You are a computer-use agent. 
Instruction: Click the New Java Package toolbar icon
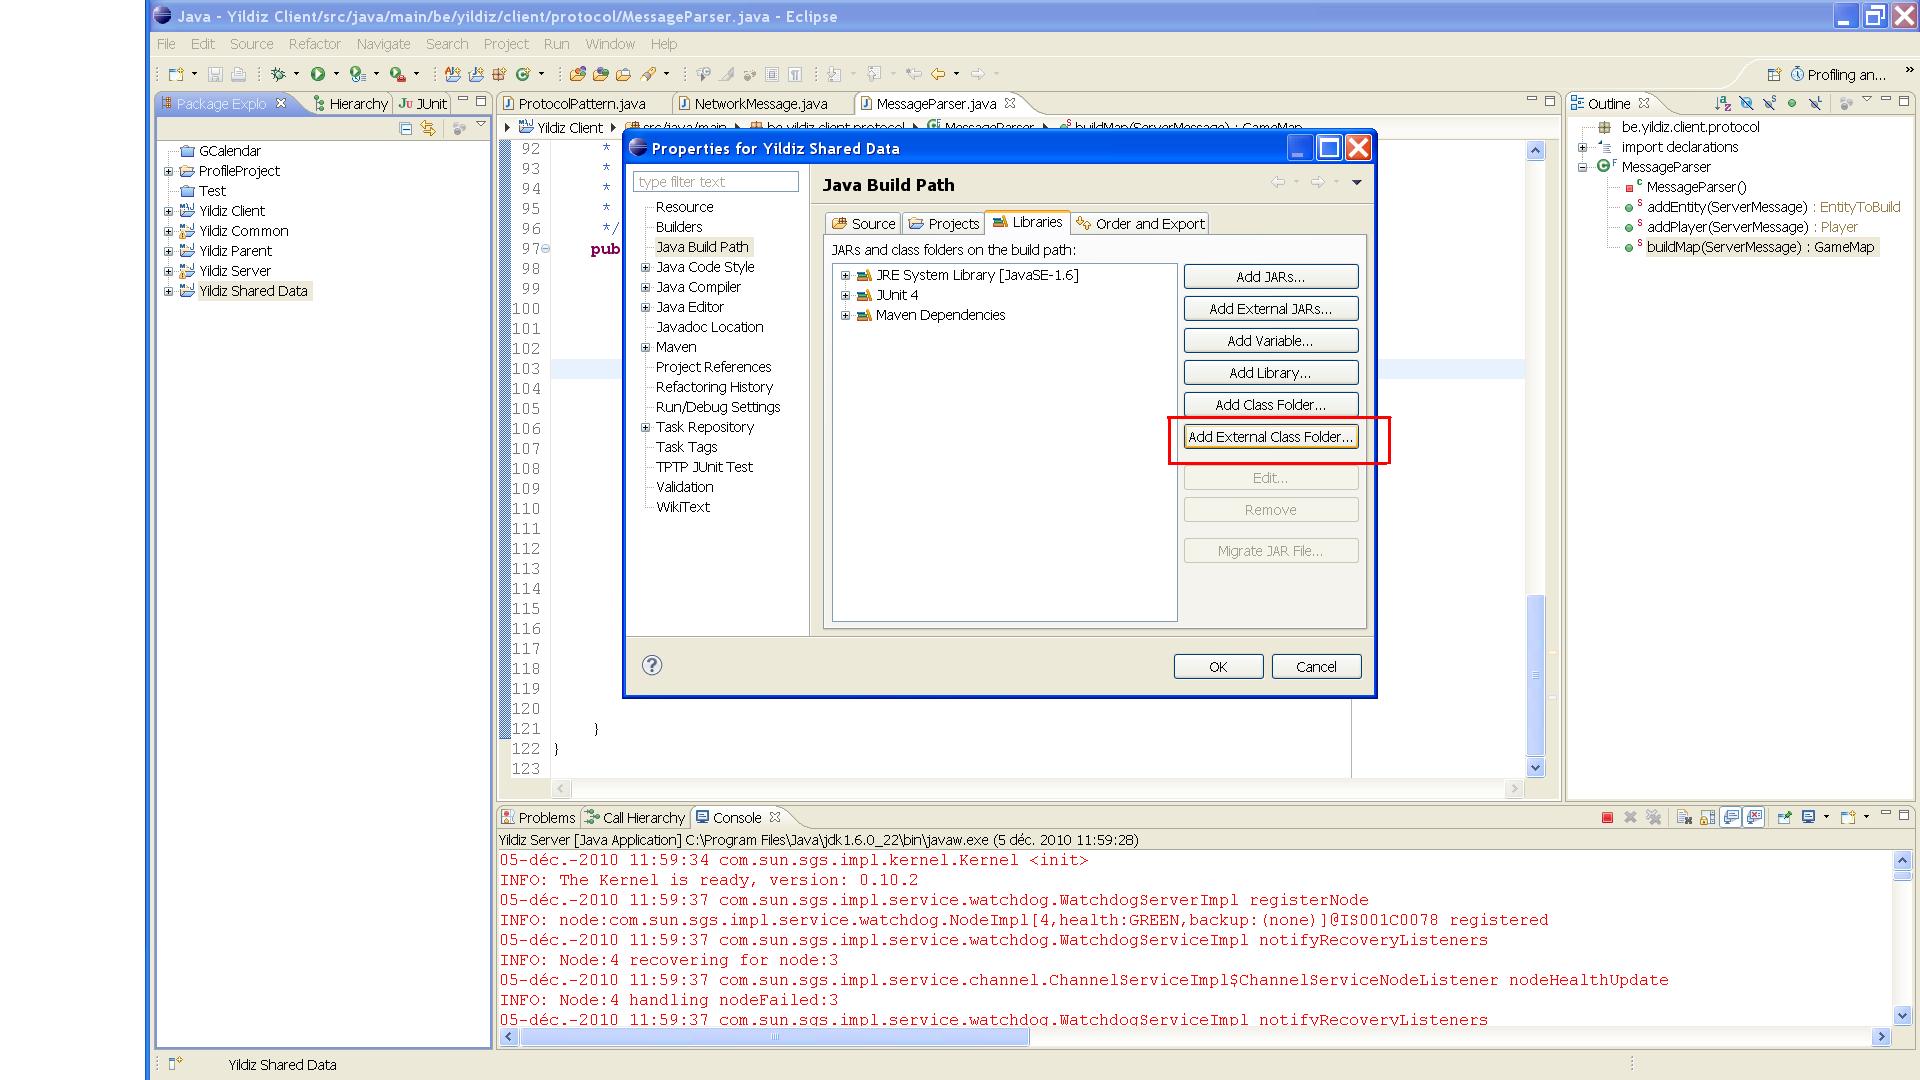[499, 74]
